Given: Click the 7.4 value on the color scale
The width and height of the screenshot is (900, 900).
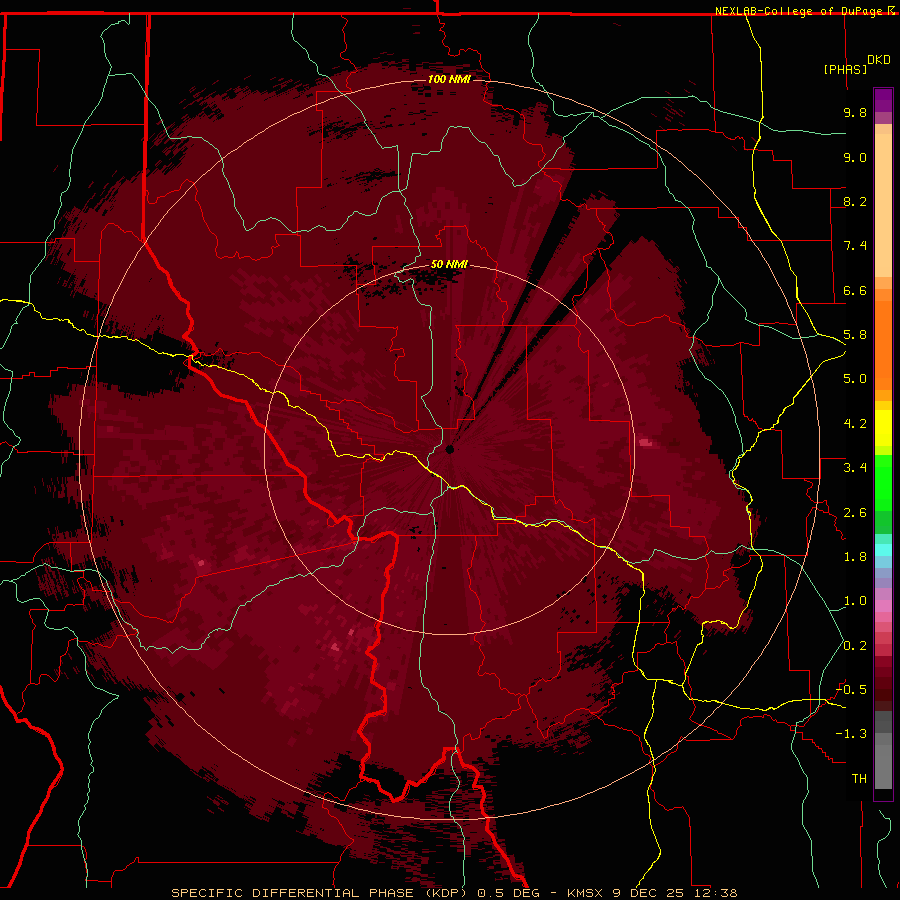Looking at the screenshot, I should [855, 246].
